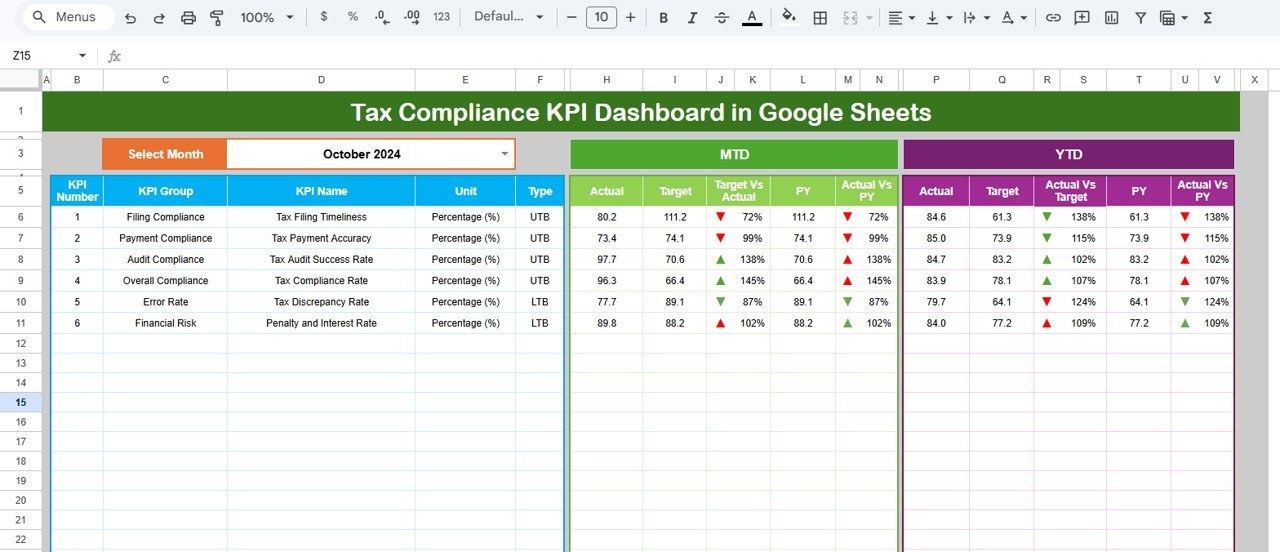Viewport: 1280px width, 552px height.
Task: Format as currency with dollar icon
Action: coord(323,17)
